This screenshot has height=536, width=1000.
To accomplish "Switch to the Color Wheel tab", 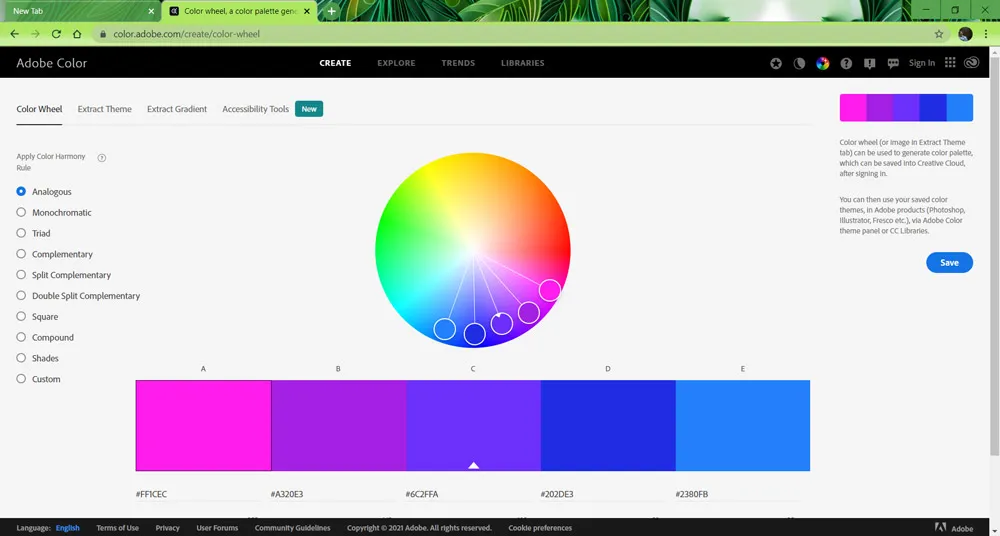I will click(40, 109).
